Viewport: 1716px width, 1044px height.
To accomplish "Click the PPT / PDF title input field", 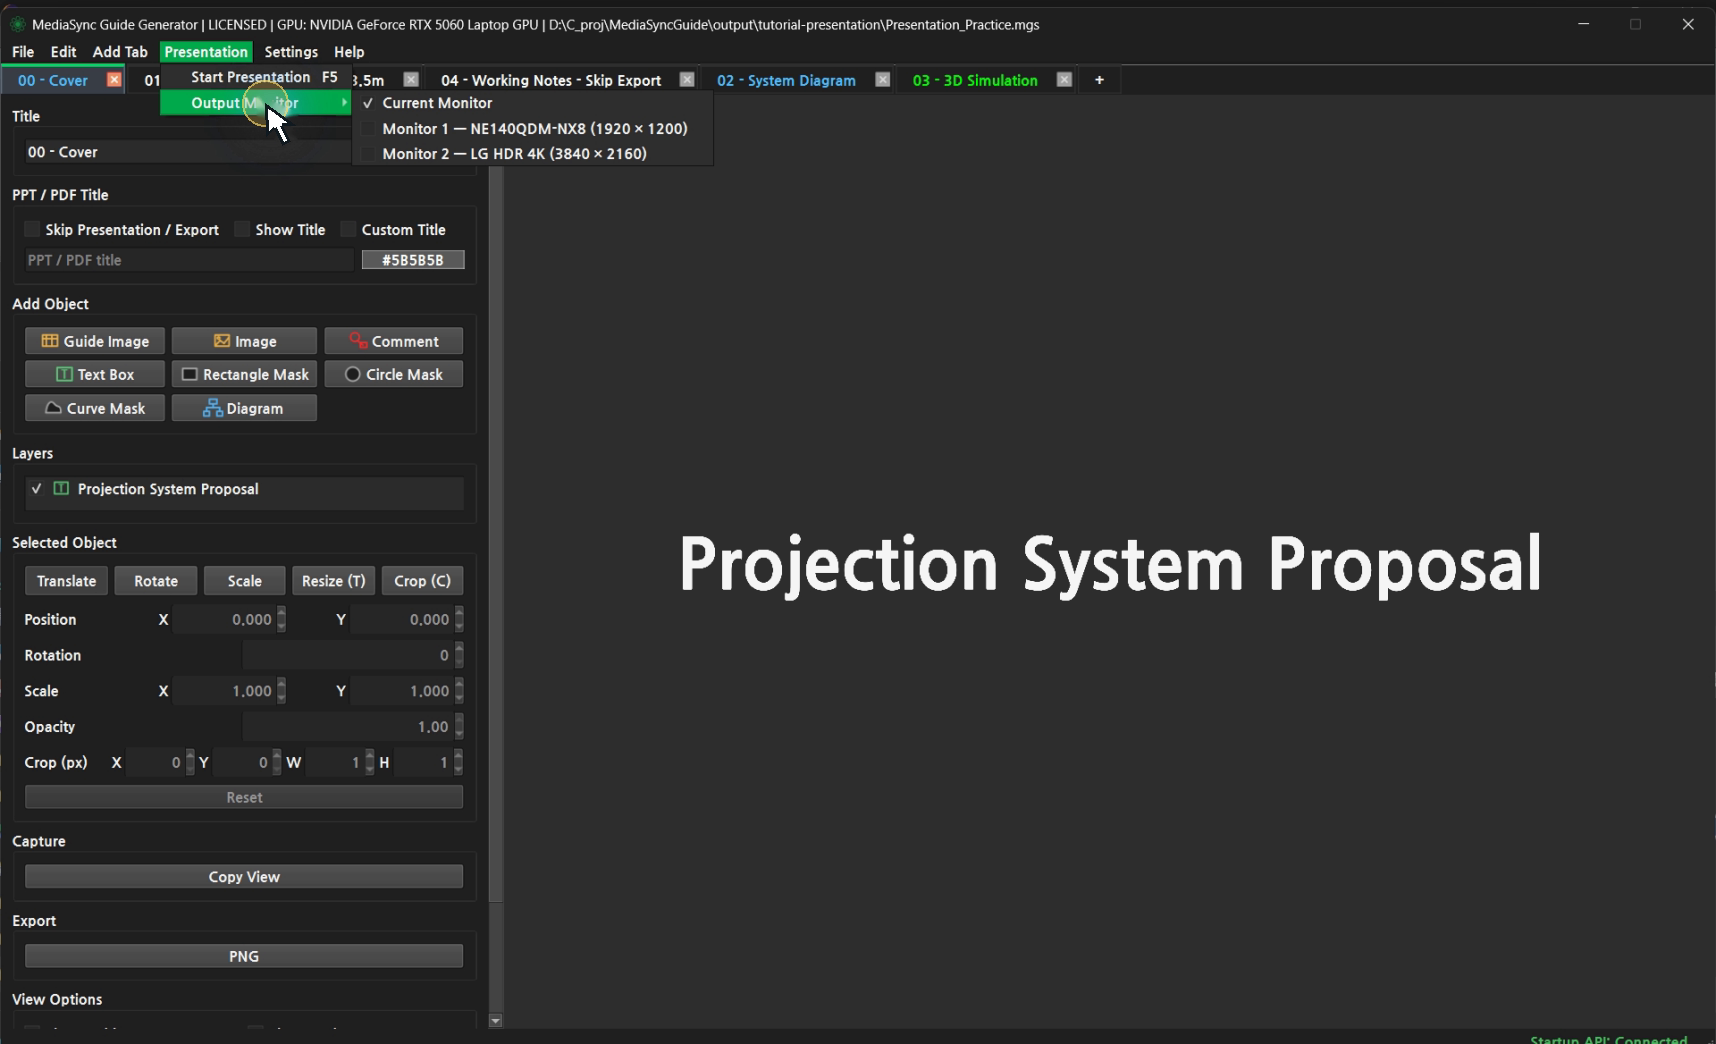I will click(x=189, y=260).
